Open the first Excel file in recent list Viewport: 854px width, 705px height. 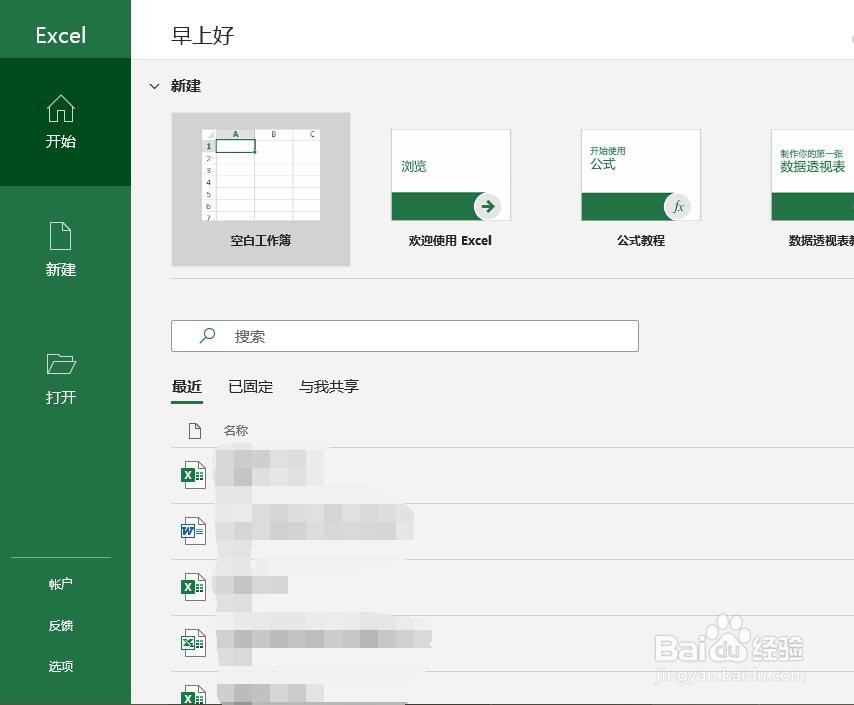click(x=193, y=475)
